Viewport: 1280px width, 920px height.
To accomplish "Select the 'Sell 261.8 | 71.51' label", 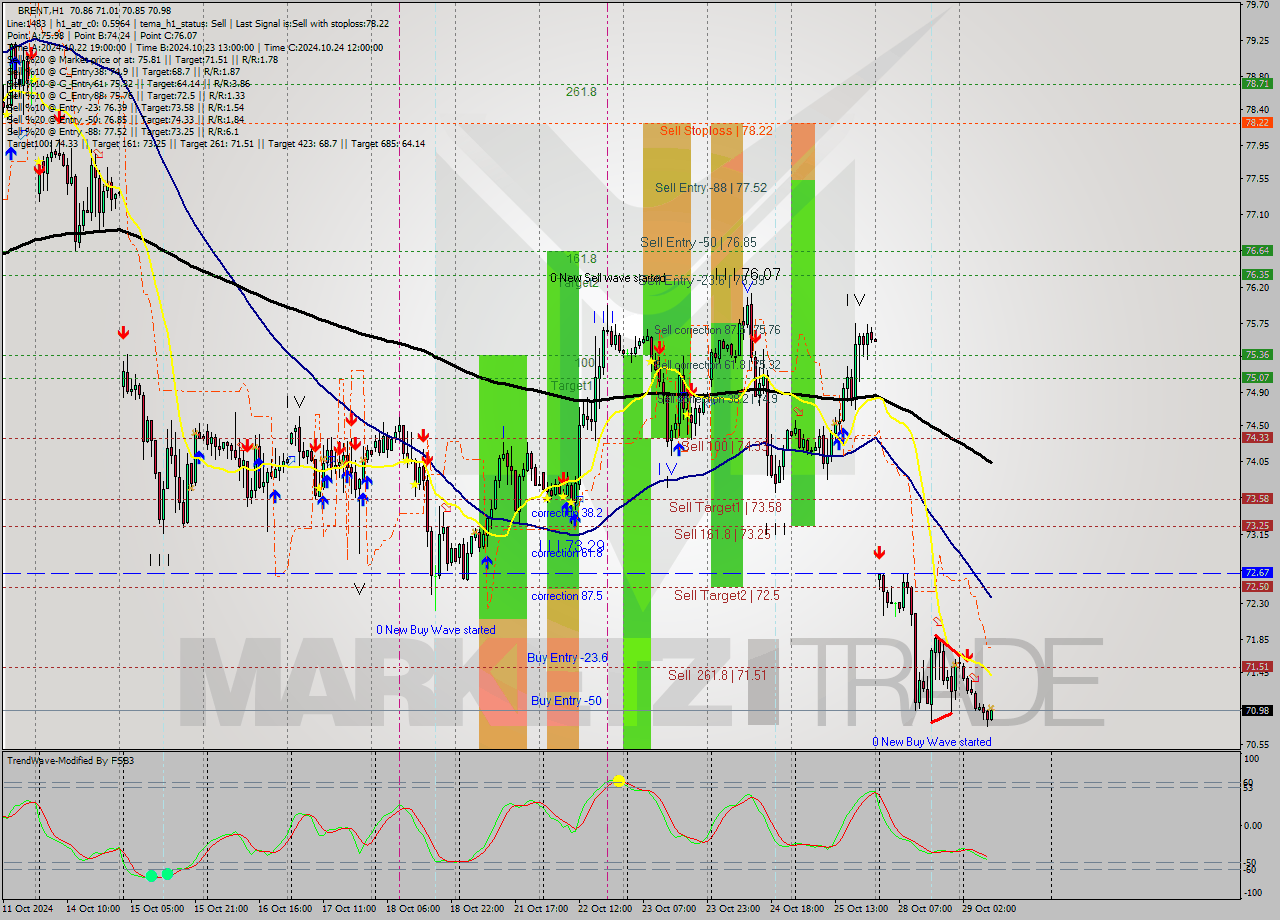I will point(717,675).
